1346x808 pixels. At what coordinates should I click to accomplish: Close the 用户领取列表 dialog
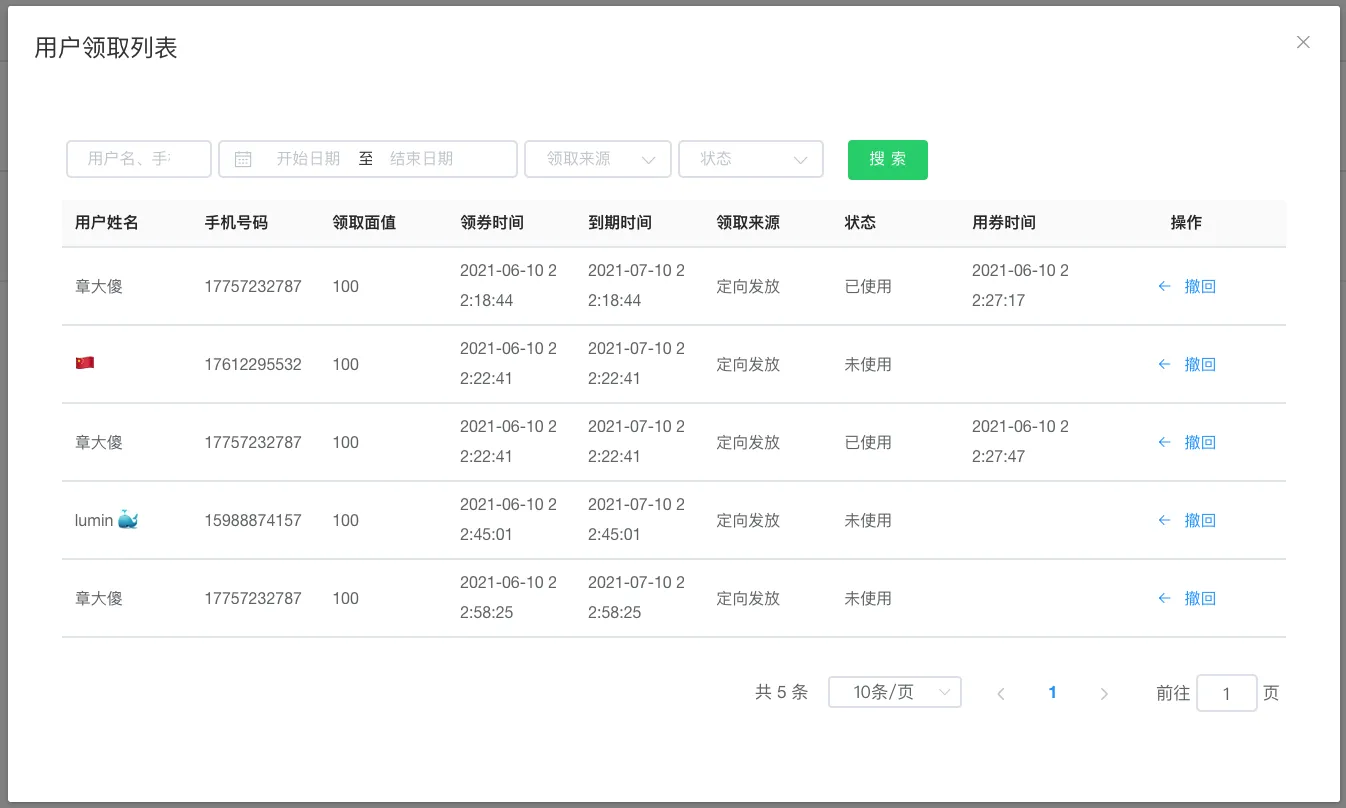point(1303,42)
